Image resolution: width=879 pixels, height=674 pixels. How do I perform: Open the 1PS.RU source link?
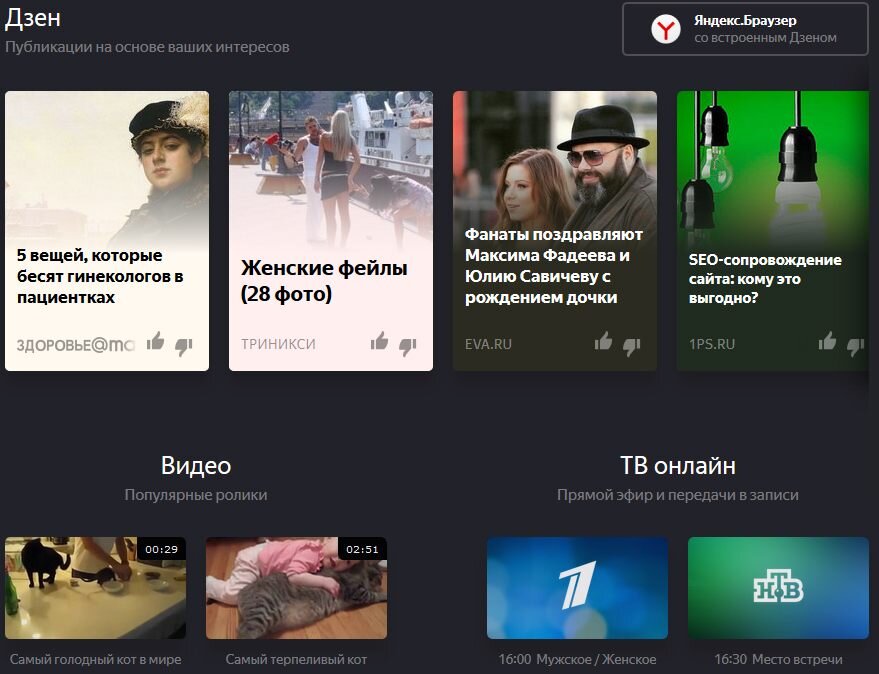(x=710, y=343)
